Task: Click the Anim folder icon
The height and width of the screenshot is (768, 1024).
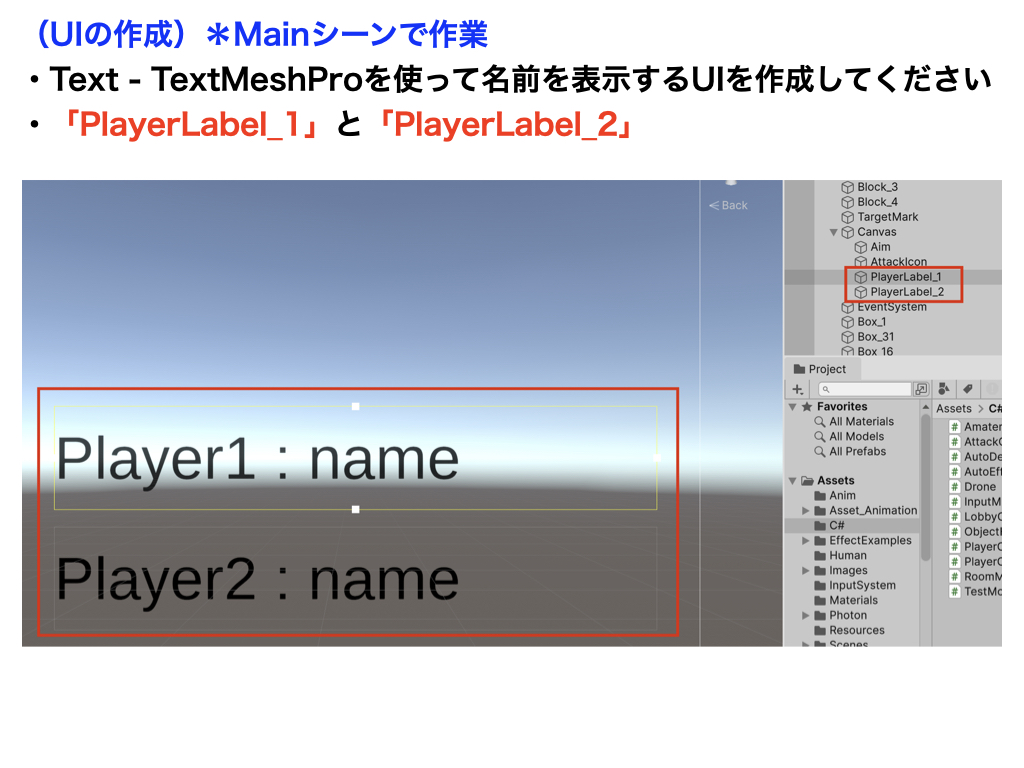Action: point(820,496)
